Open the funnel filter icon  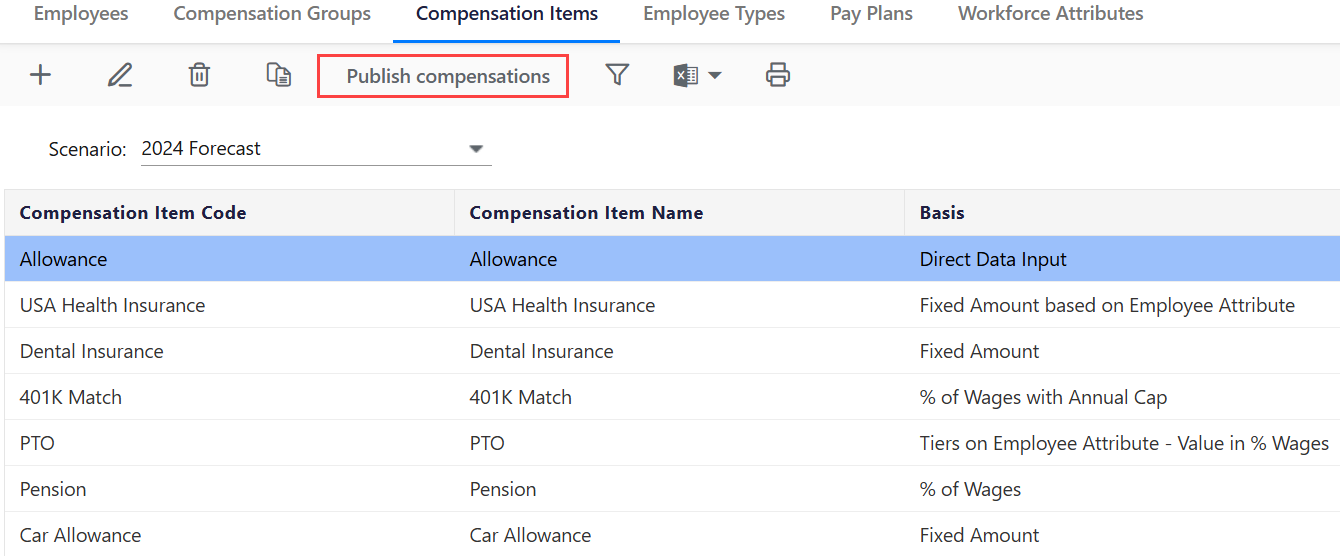click(617, 75)
